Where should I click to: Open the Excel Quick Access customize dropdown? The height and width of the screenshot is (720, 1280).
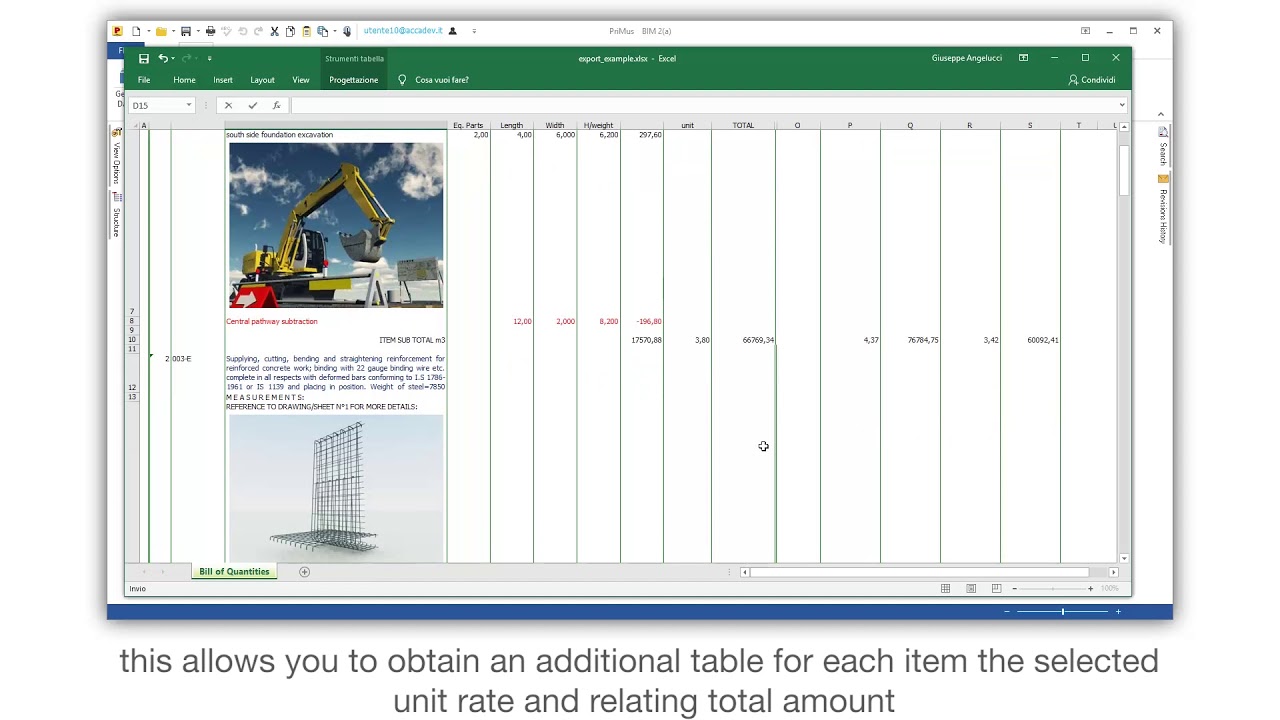click(209, 58)
